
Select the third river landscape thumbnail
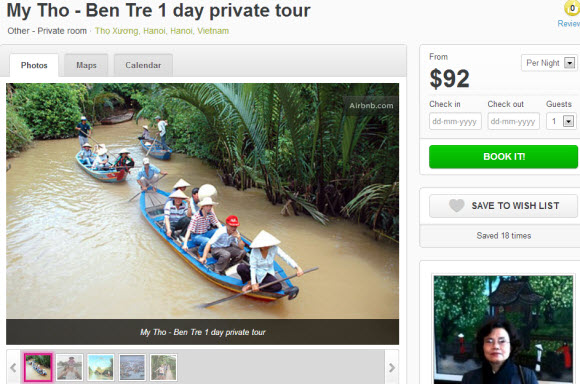(101, 367)
